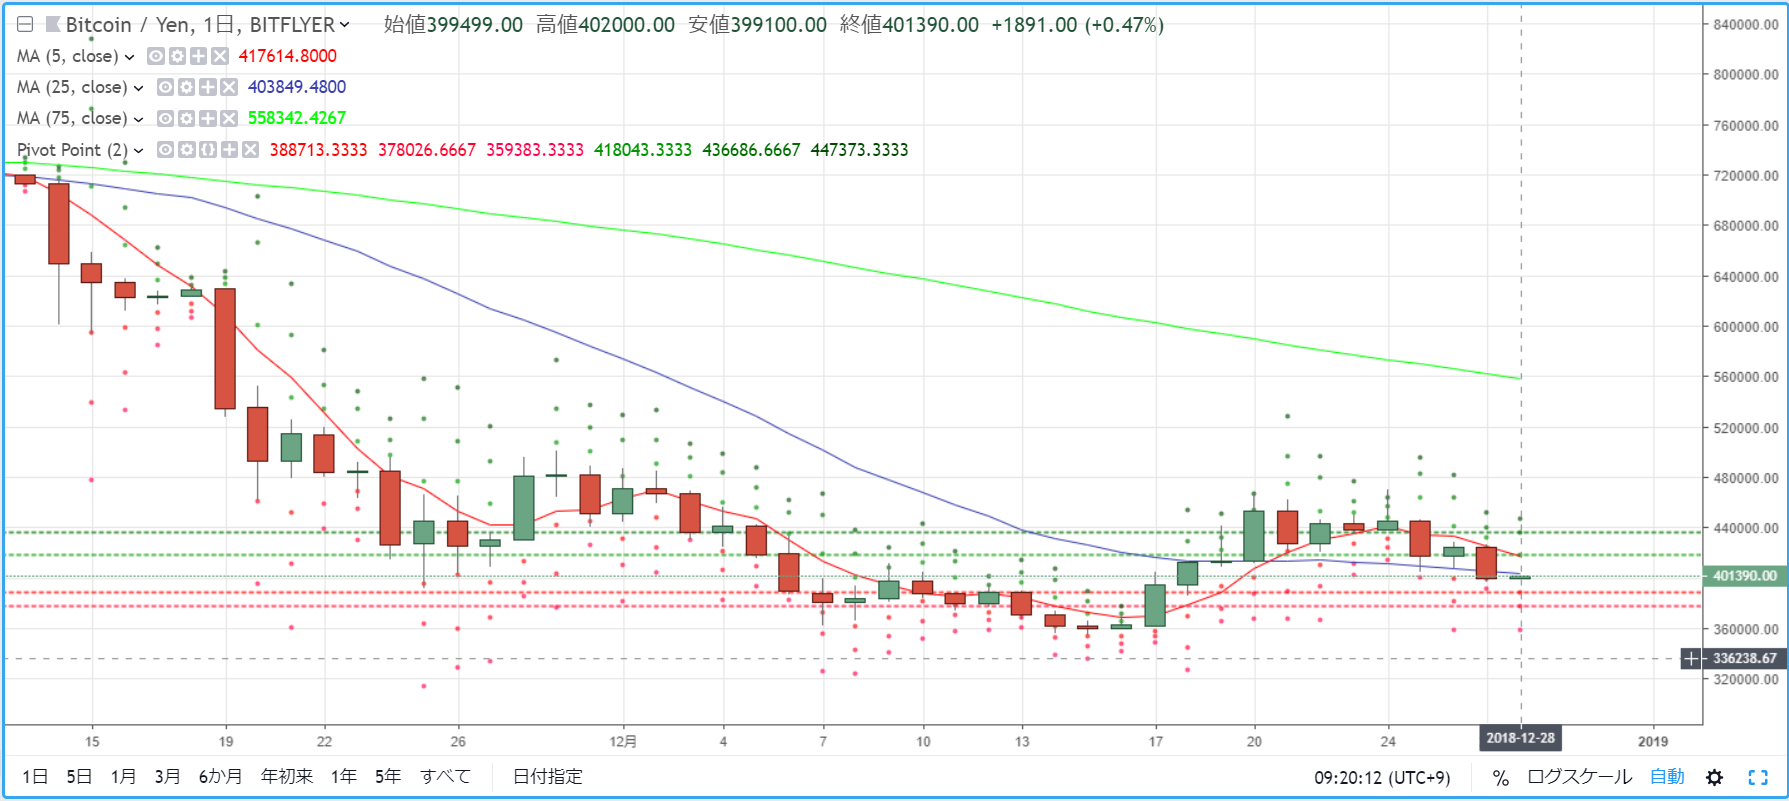This screenshot has height=801, width=1789.
Task: Open Pivot Point source code braces icon
Action: (208, 149)
